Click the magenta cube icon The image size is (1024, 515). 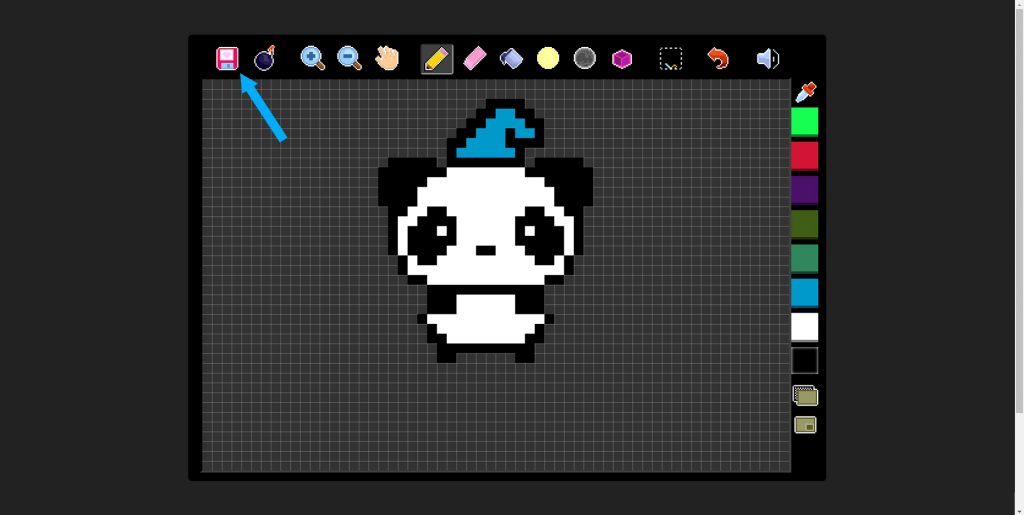pyautogui.click(x=622, y=59)
